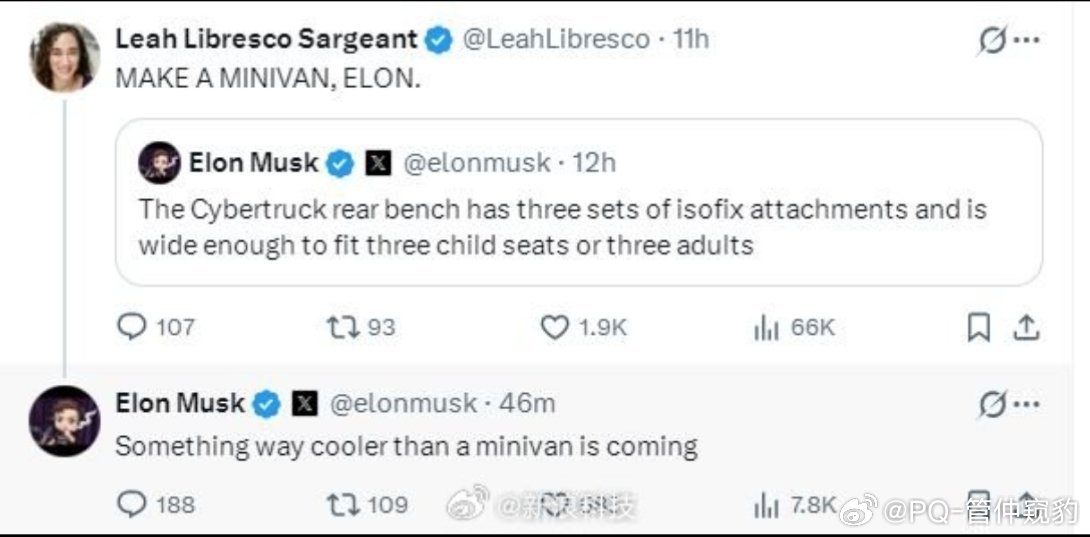The width and height of the screenshot is (1090, 537).
Task: Repost the tweet with 93 reposts
Action: pos(342,327)
